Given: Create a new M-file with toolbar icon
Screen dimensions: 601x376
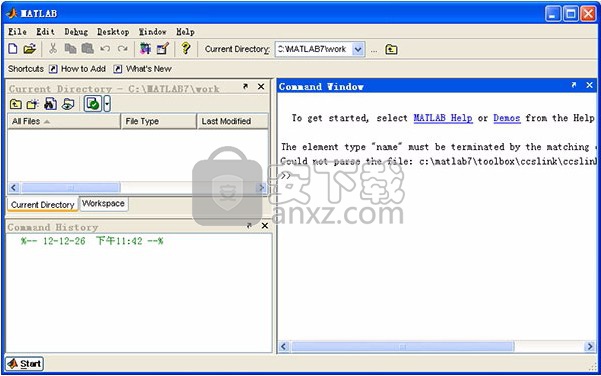Looking at the screenshot, I should point(13,49).
